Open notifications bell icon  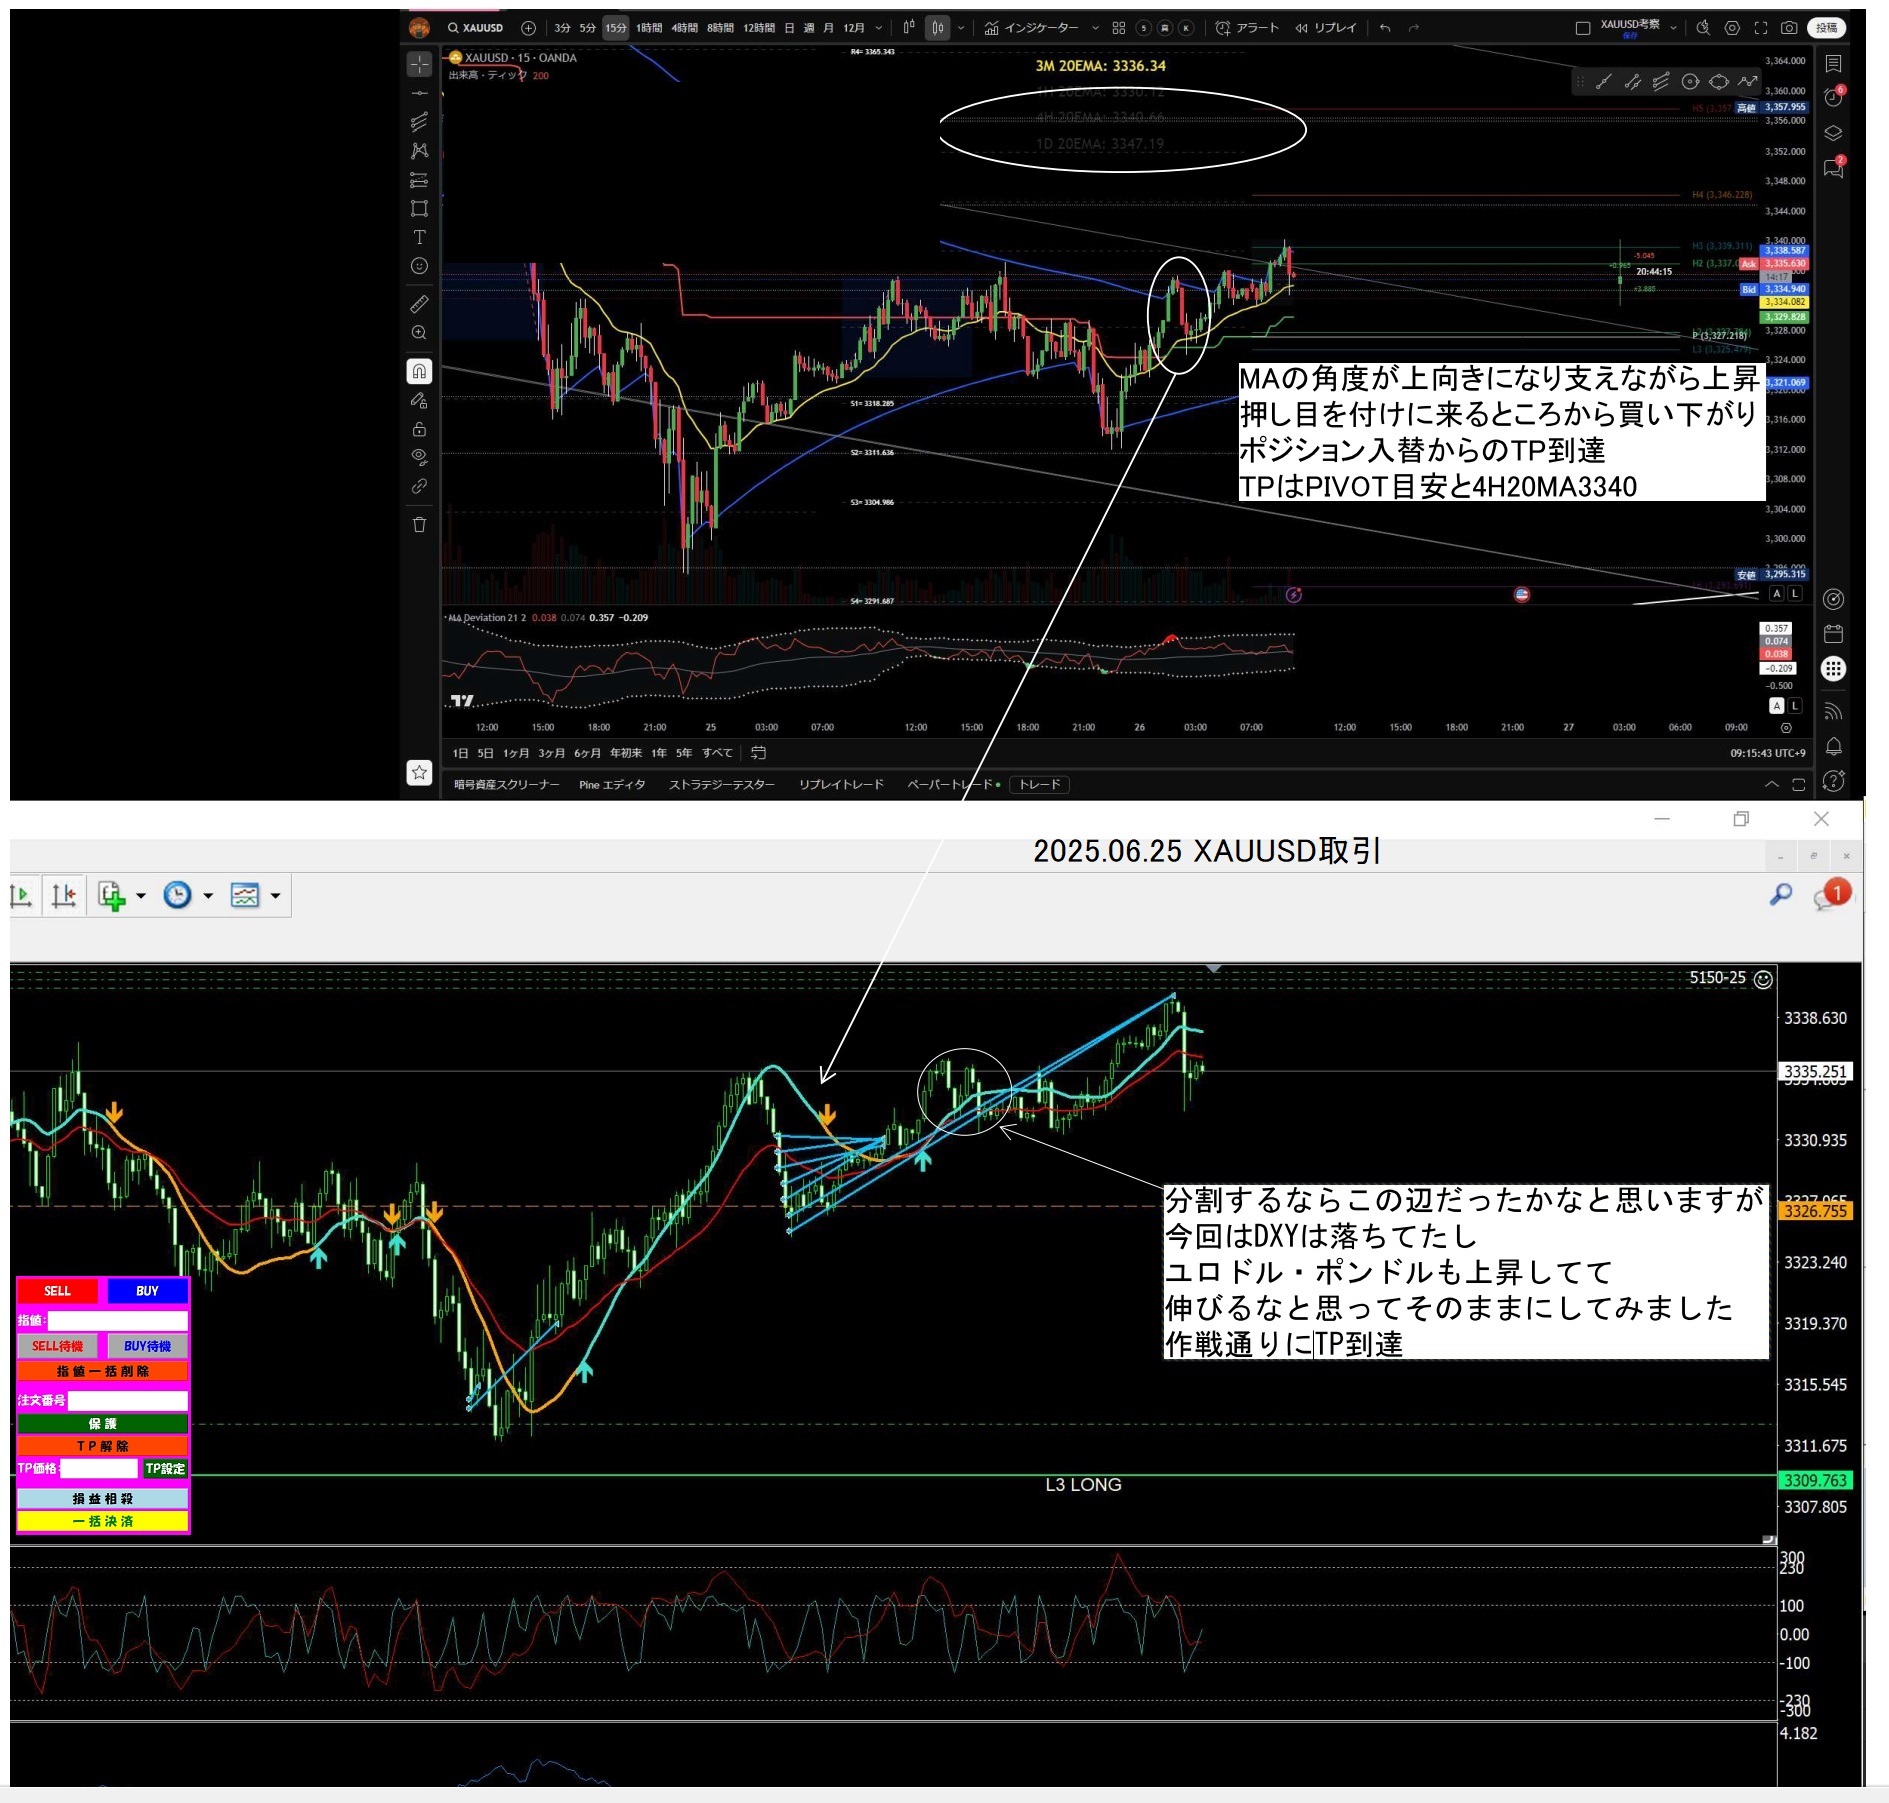click(1833, 746)
